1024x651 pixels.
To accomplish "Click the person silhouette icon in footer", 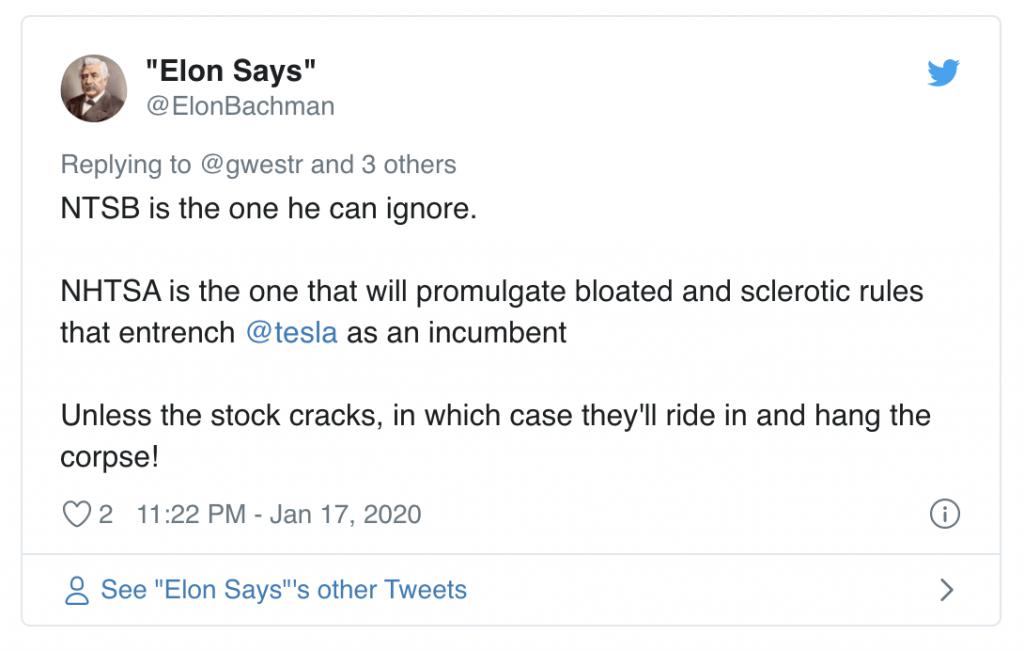I will (x=76, y=590).
